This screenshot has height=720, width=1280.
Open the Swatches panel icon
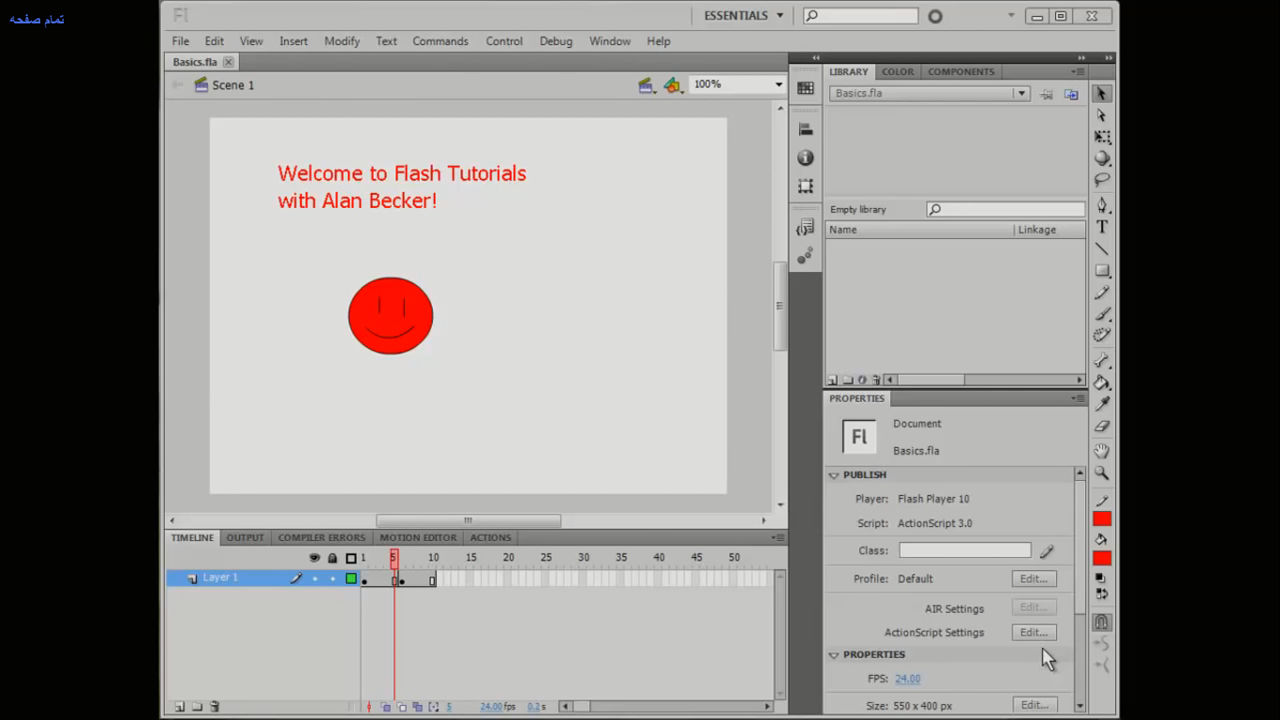(805, 88)
